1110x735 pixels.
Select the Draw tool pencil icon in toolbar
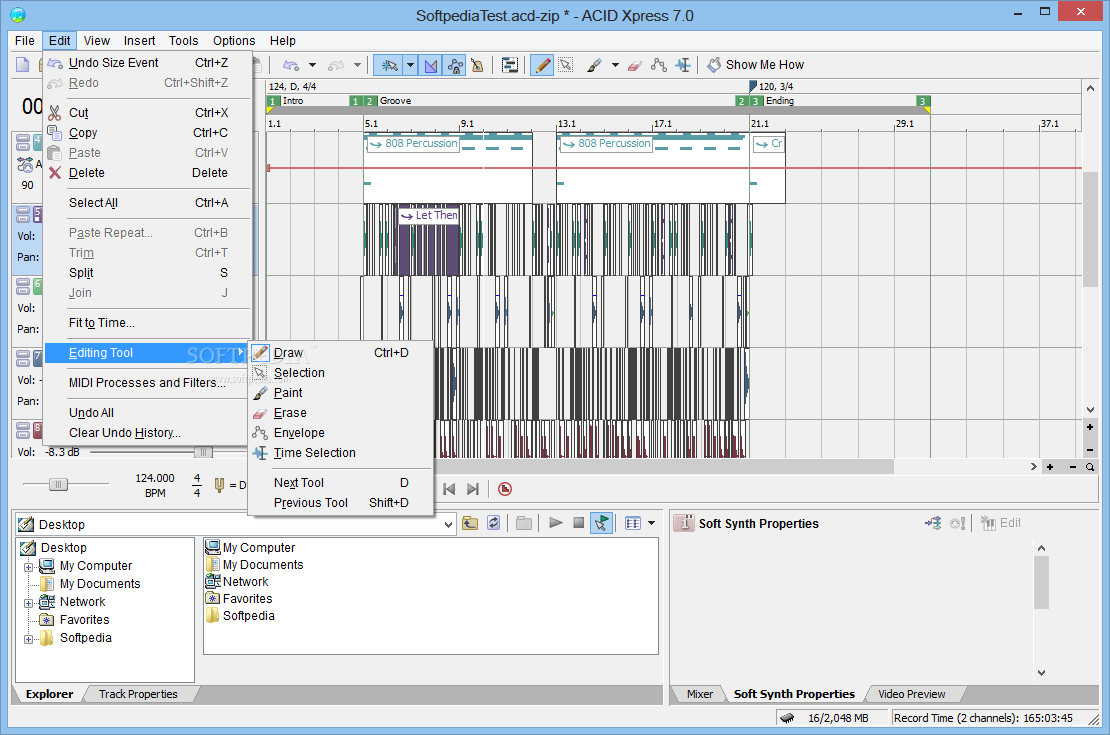[542, 65]
